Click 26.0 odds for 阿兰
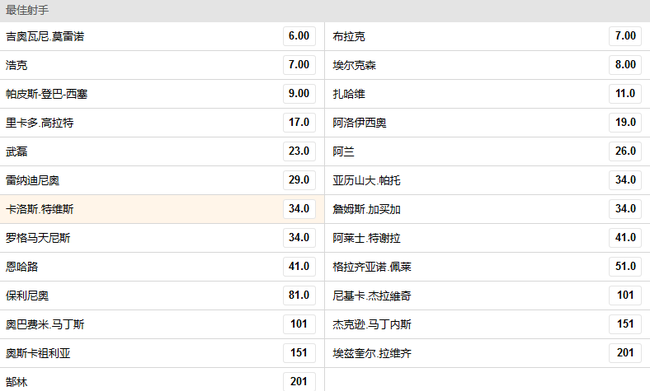650x391 pixels. tap(625, 151)
